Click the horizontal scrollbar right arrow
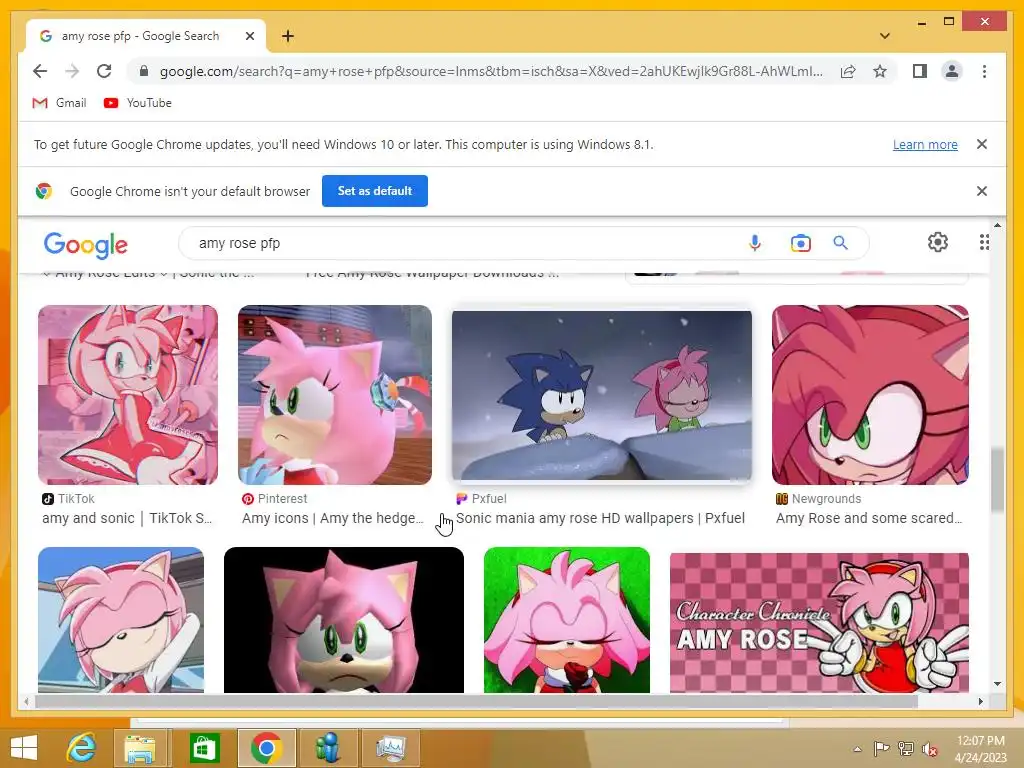The height and width of the screenshot is (768, 1024). (980, 701)
